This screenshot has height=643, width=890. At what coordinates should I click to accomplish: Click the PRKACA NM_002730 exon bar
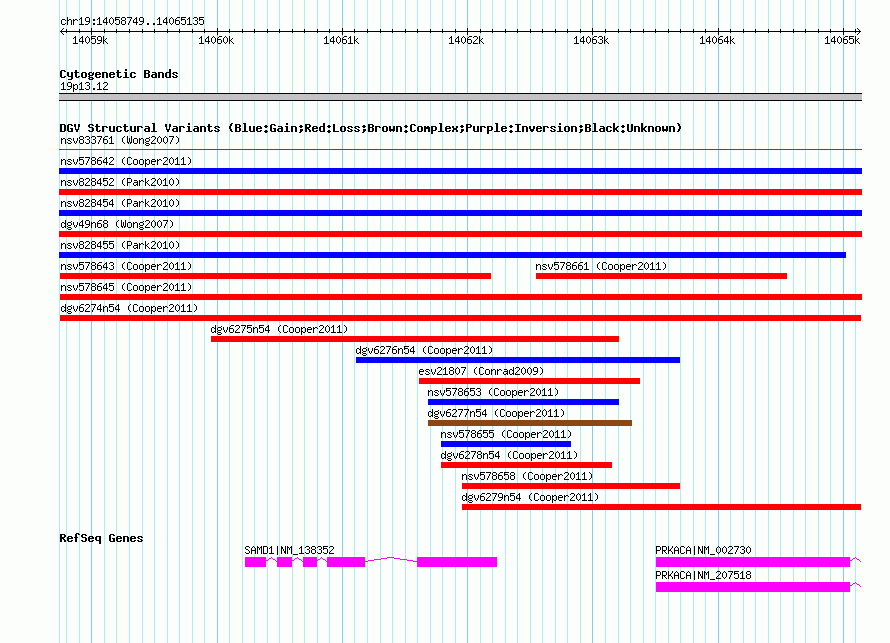753,562
